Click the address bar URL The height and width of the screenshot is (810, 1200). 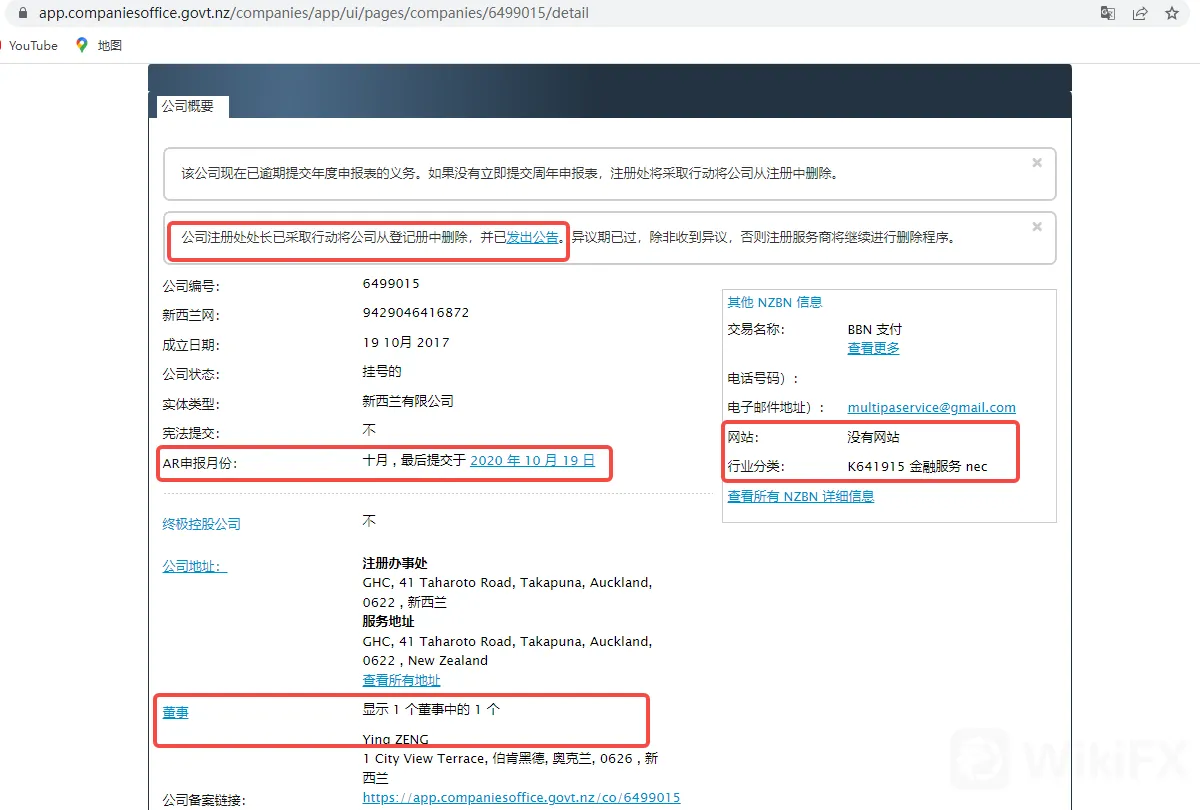(314, 14)
